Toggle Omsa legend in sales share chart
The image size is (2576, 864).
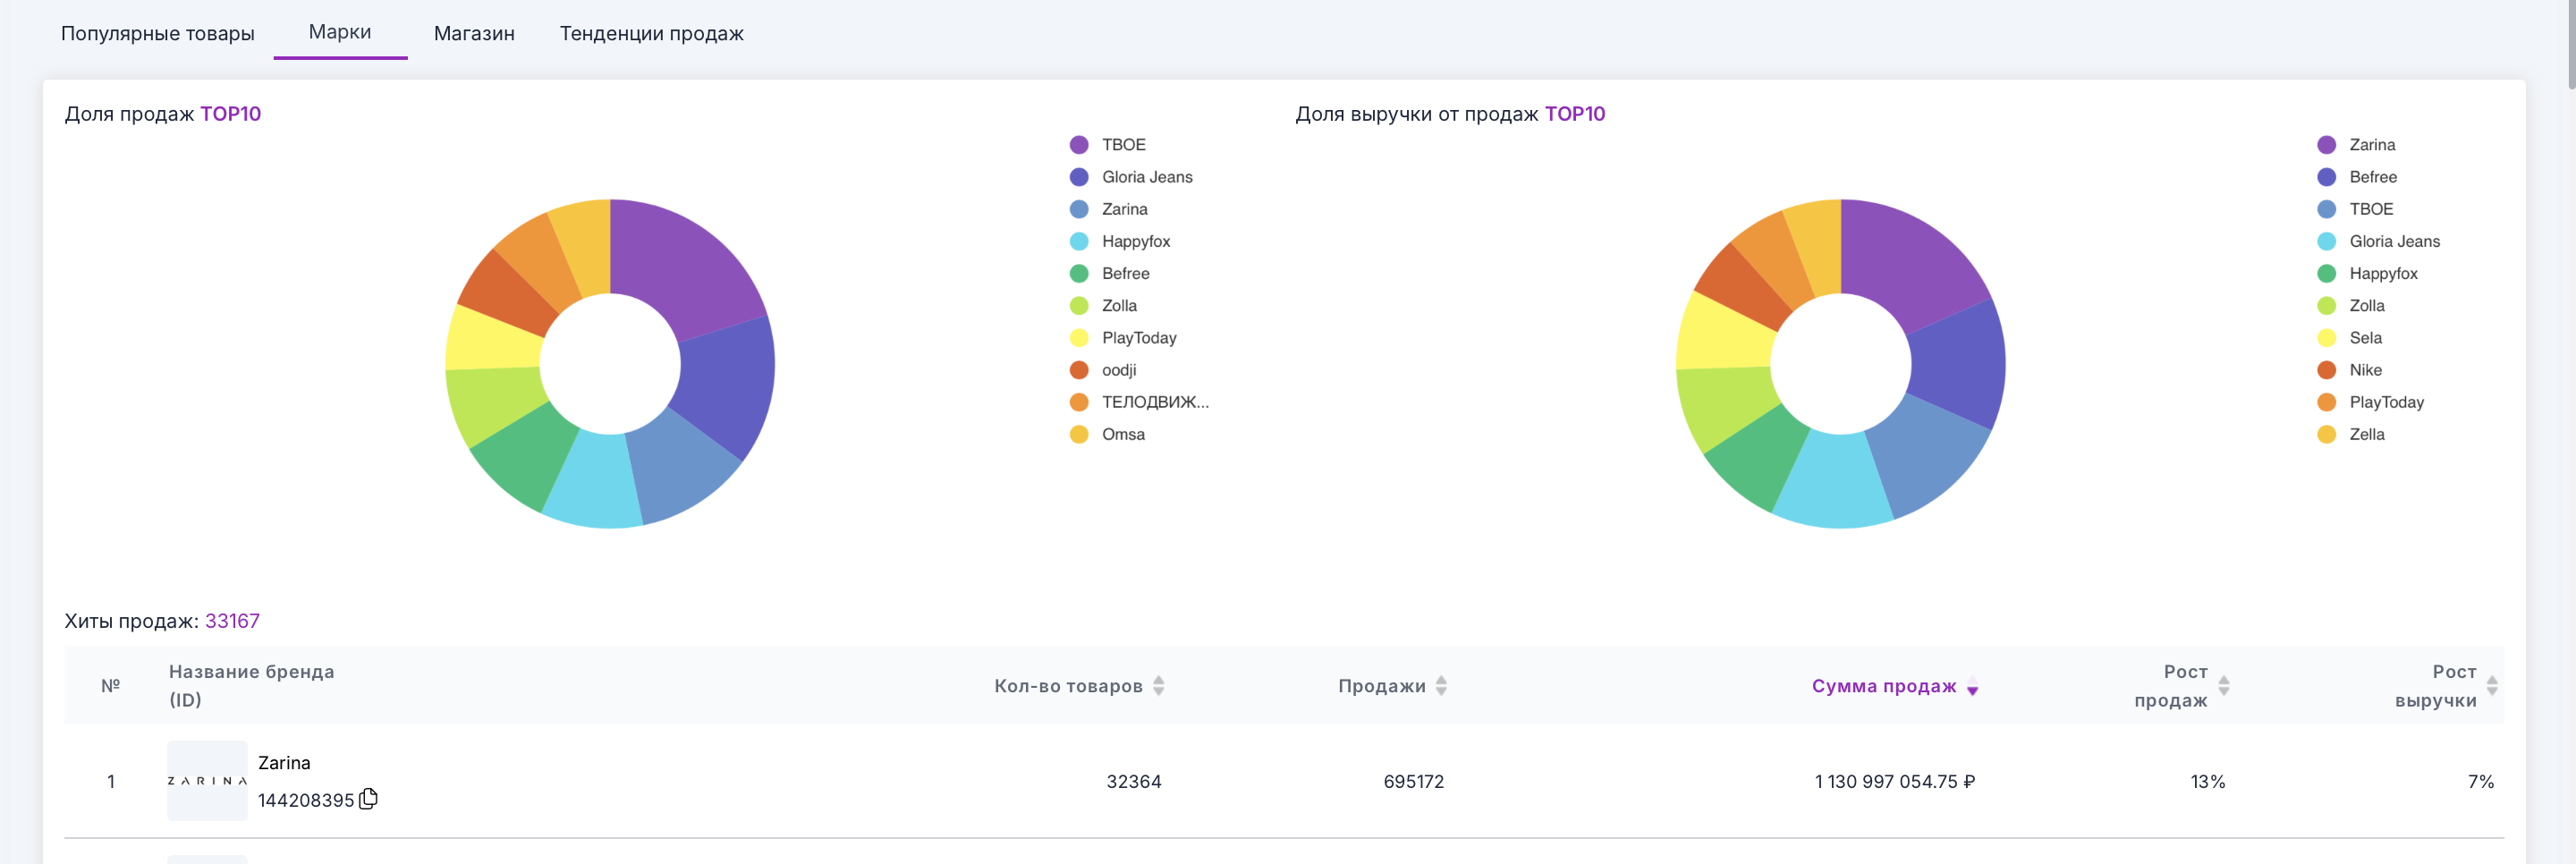click(x=1107, y=433)
